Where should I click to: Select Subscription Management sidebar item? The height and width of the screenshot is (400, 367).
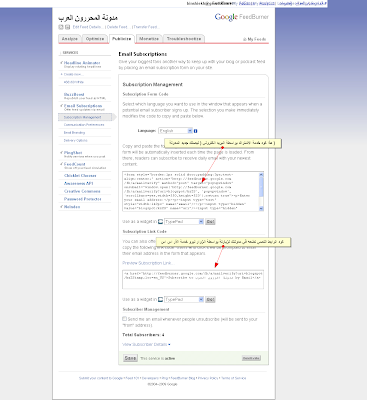[x=85, y=117]
